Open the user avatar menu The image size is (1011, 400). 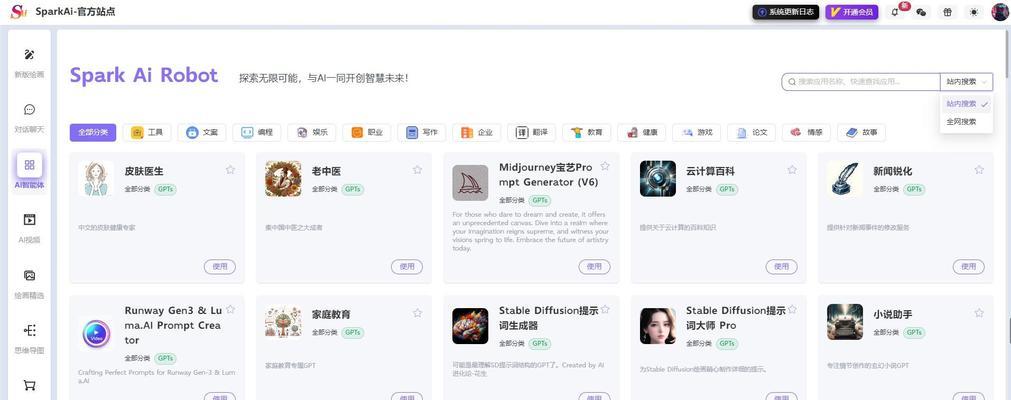[1000, 12]
